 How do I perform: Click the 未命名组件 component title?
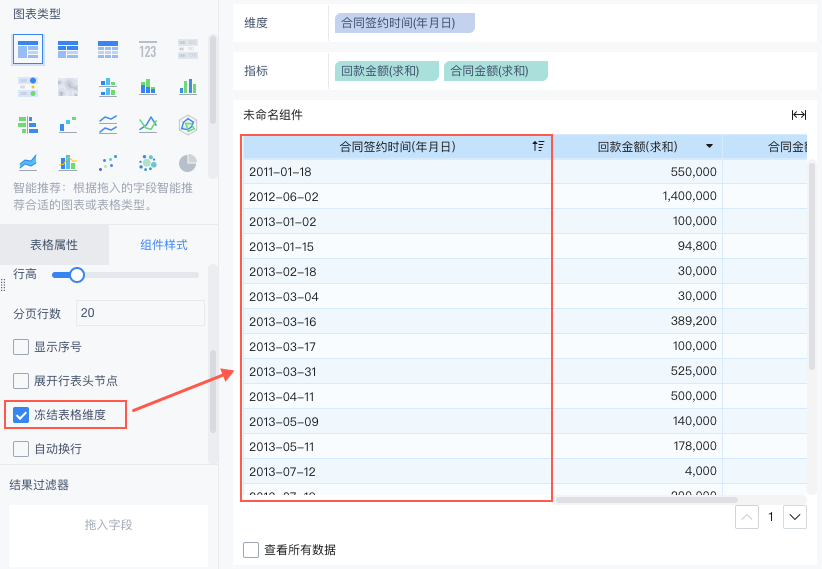[273, 115]
